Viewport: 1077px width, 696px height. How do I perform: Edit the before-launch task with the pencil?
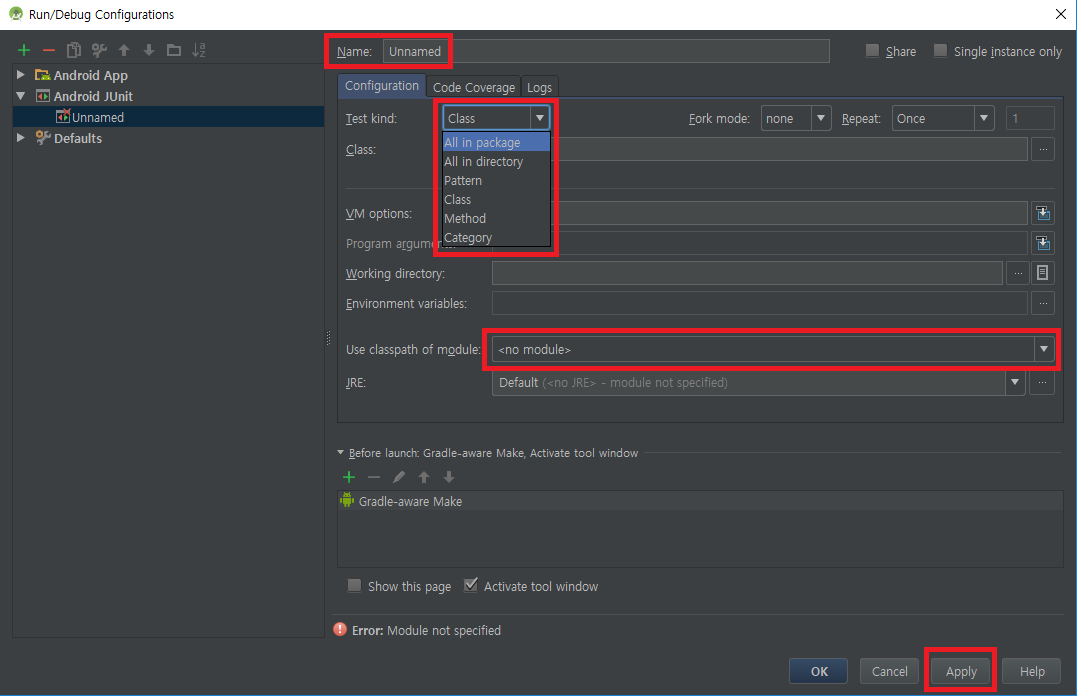pyautogui.click(x=399, y=477)
